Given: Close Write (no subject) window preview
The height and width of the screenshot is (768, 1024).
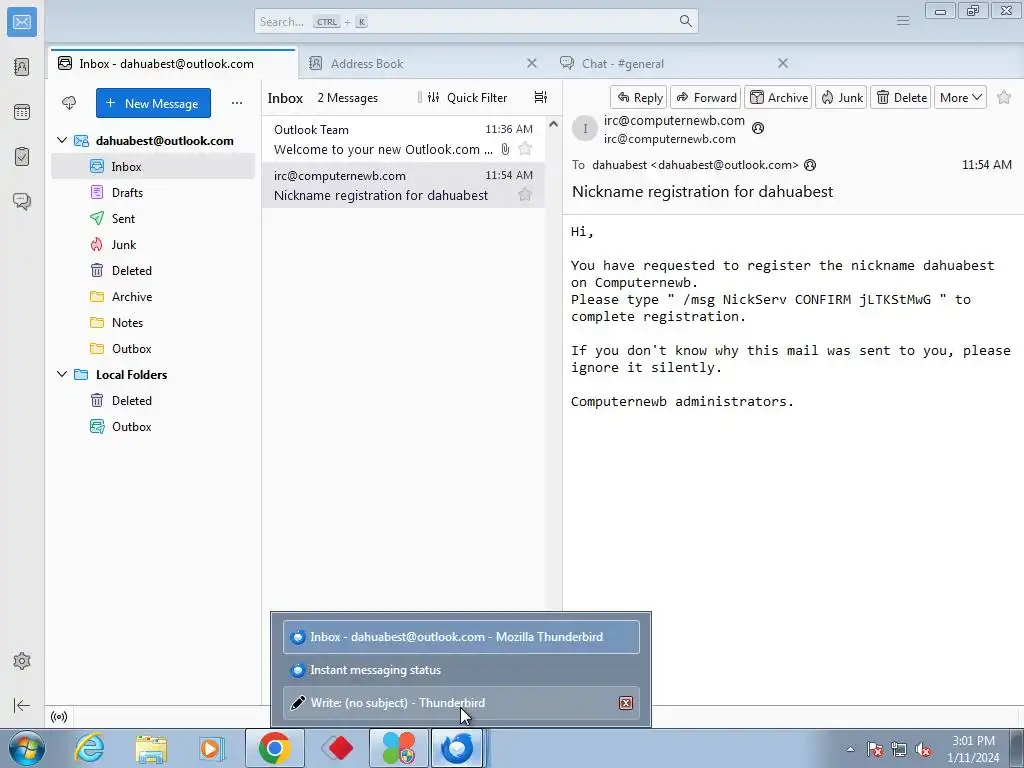Looking at the screenshot, I should point(626,703).
